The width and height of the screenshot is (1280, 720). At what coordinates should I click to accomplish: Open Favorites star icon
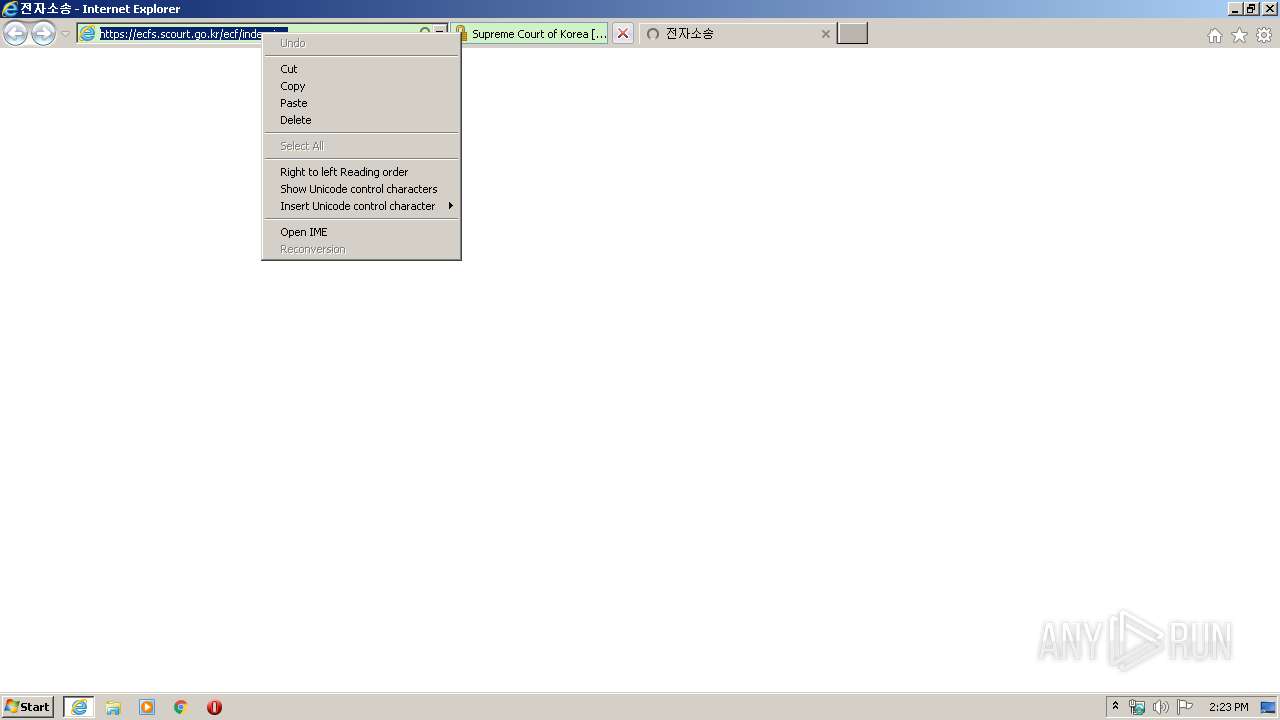click(1239, 35)
